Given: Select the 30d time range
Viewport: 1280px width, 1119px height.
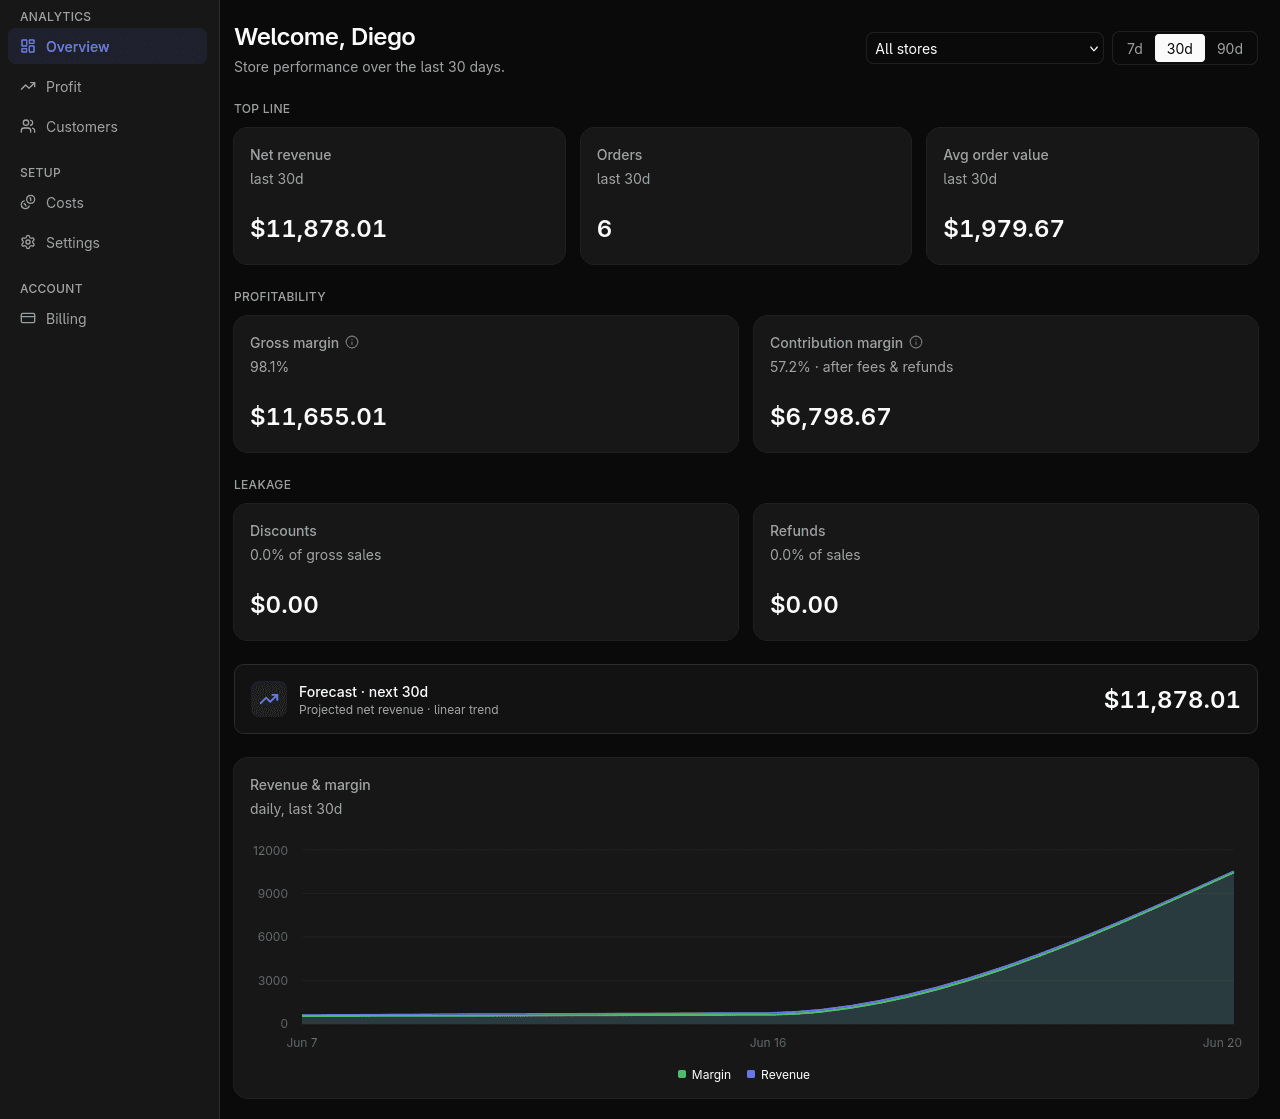Looking at the screenshot, I should click(1180, 48).
